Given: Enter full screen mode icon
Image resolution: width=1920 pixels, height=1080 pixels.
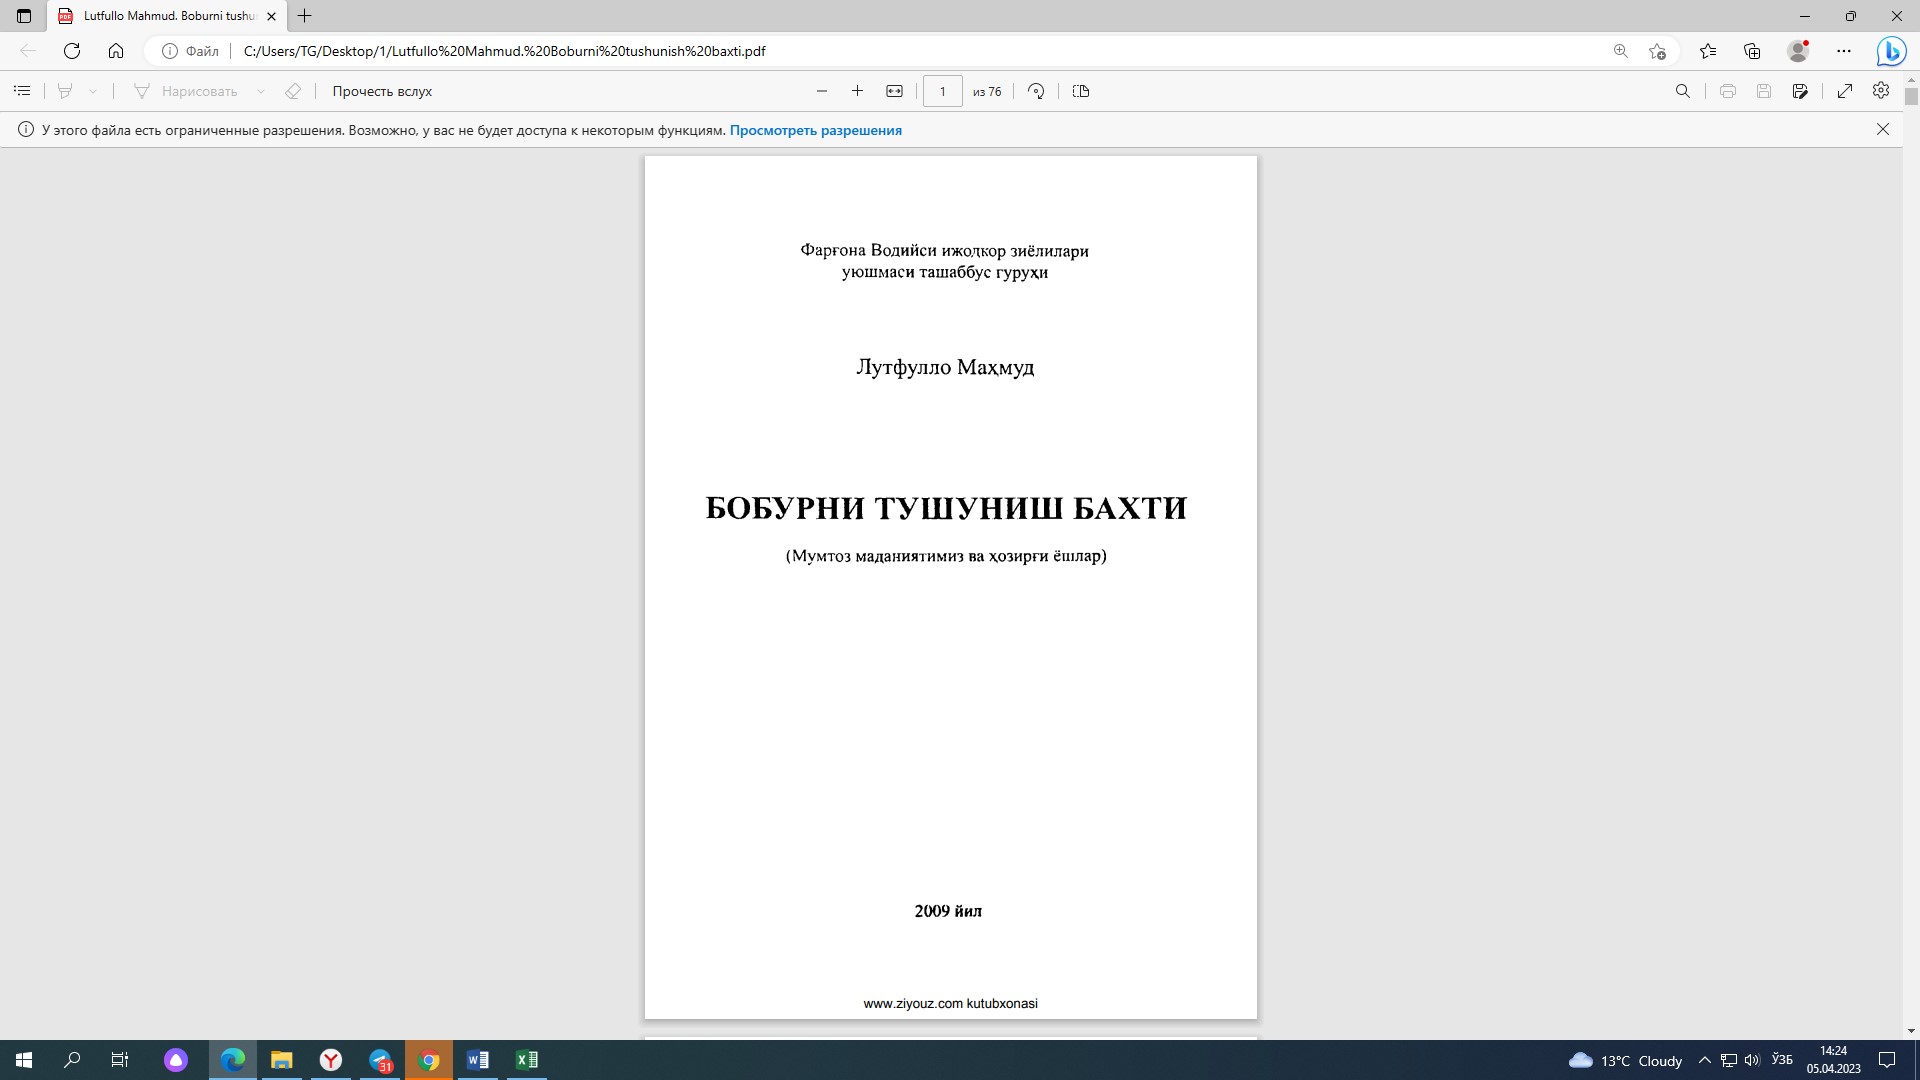Looking at the screenshot, I should (x=1844, y=91).
